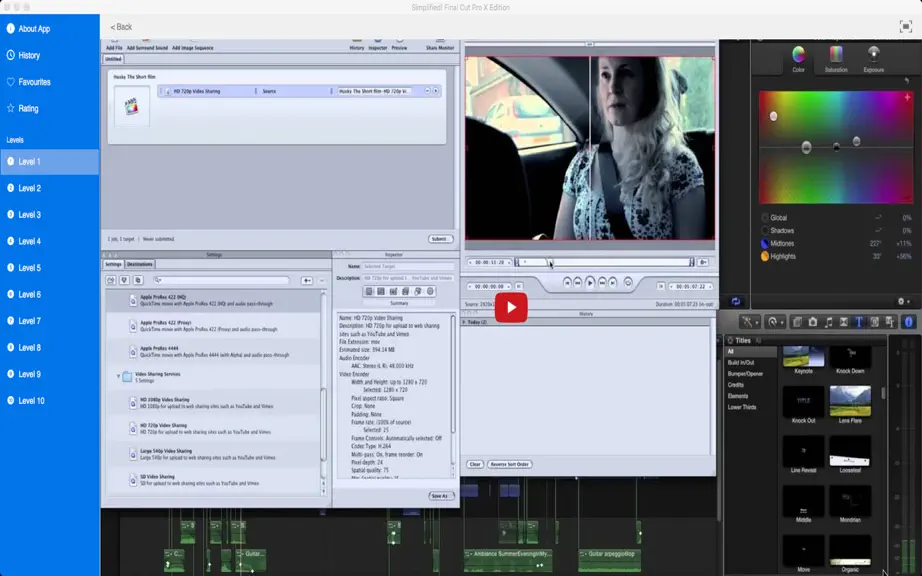Open History in the sidebar

pos(49,55)
